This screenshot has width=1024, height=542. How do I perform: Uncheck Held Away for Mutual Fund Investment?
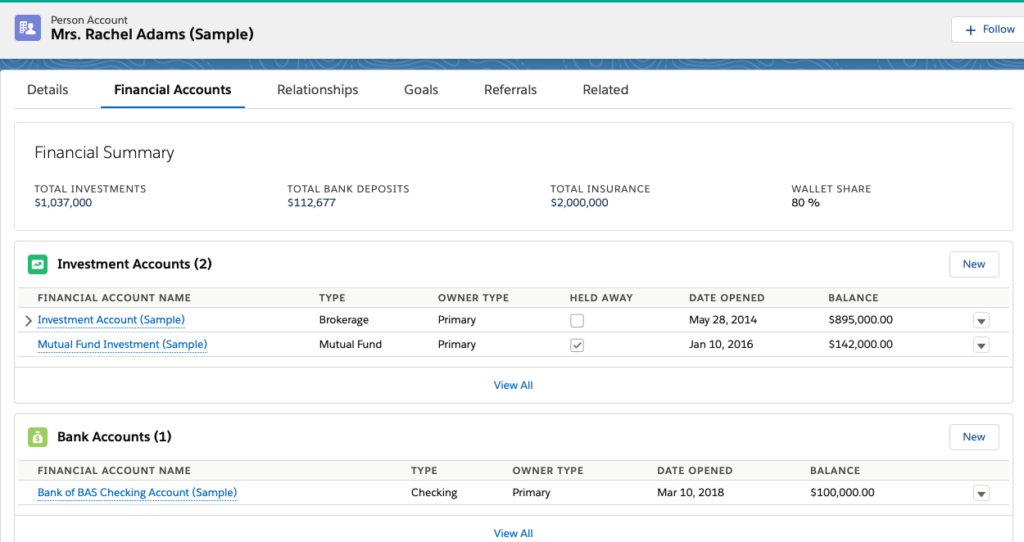click(577, 345)
